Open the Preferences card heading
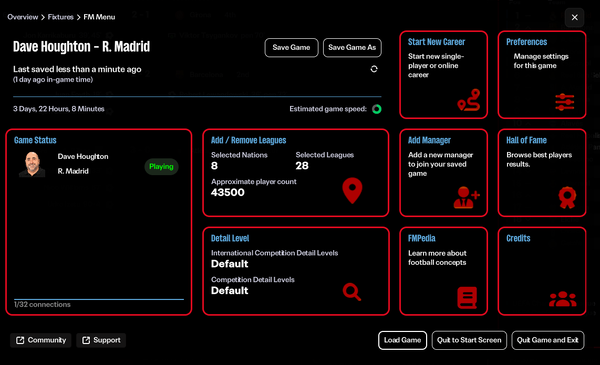Viewport: 600px width, 365px height. click(527, 42)
